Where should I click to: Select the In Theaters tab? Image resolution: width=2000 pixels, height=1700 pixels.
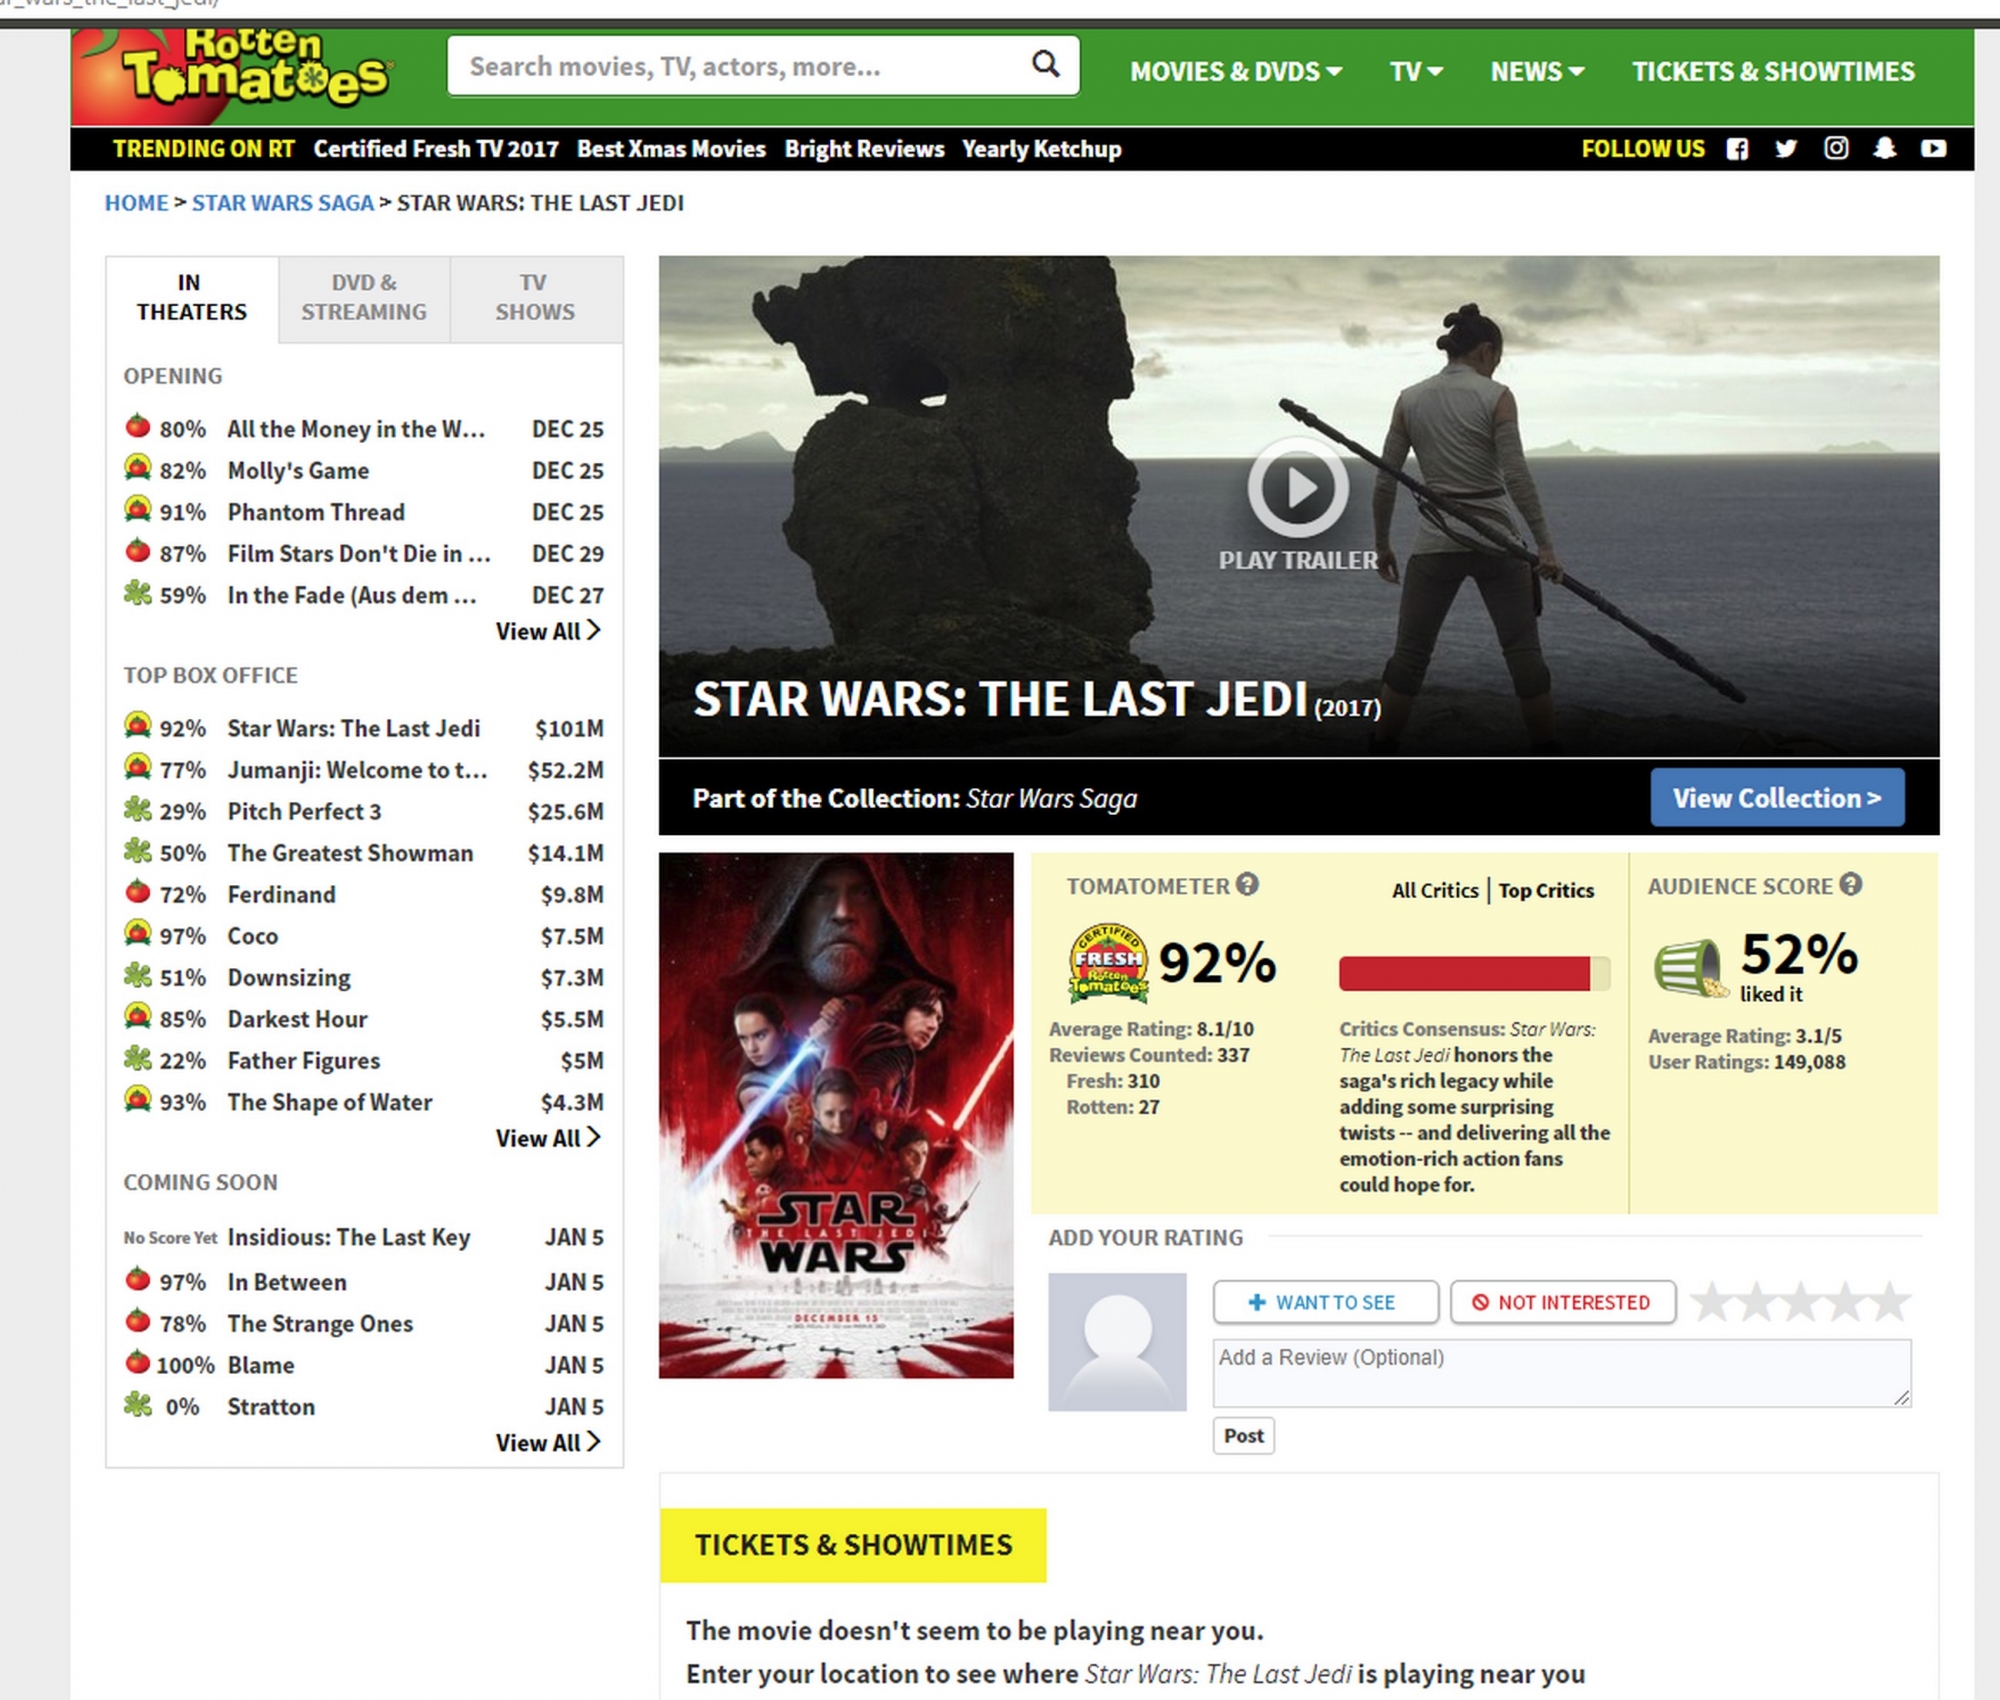(x=192, y=298)
